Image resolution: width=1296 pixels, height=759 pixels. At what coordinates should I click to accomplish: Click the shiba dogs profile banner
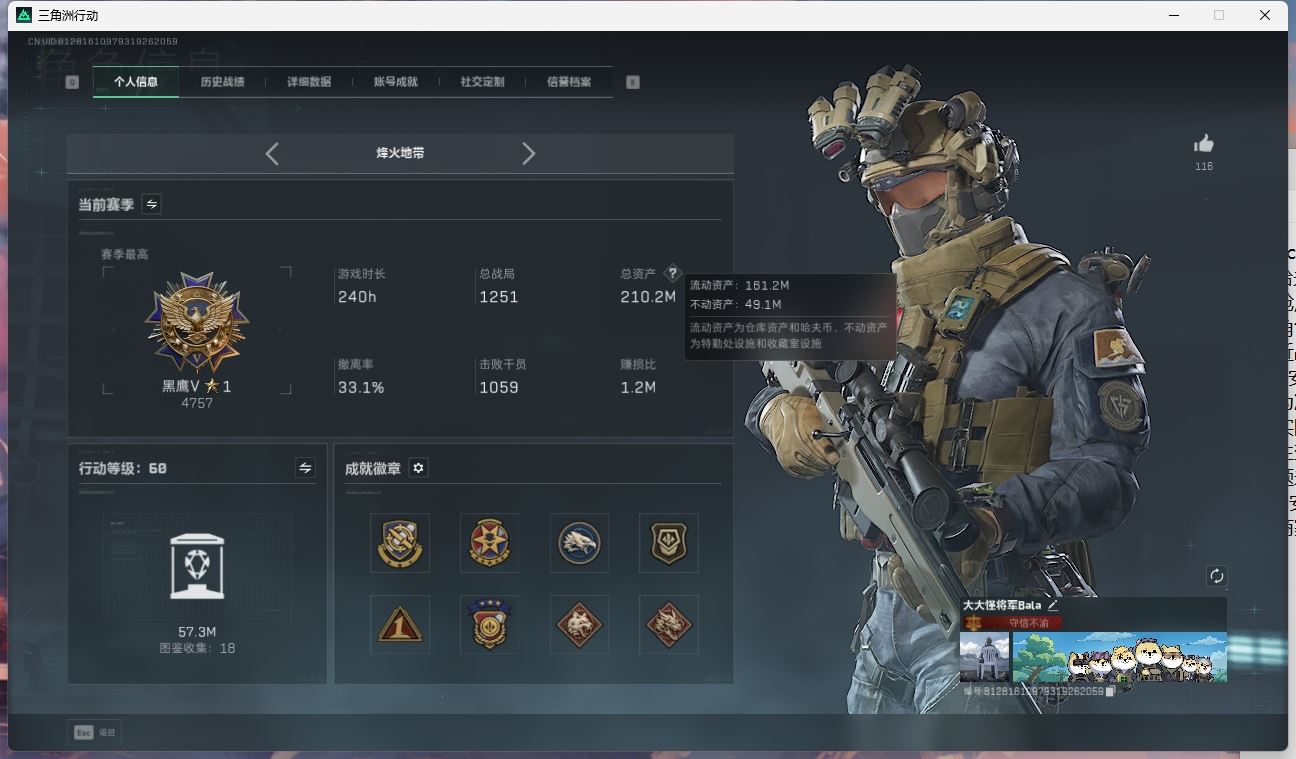1119,657
